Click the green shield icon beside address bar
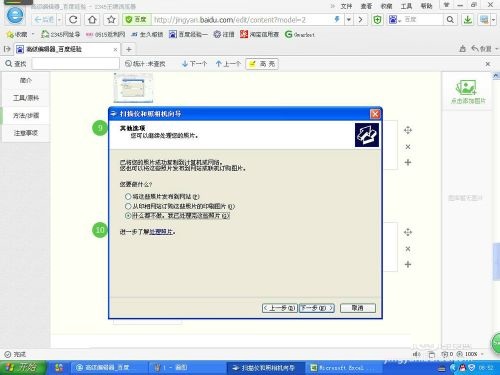 point(377,20)
